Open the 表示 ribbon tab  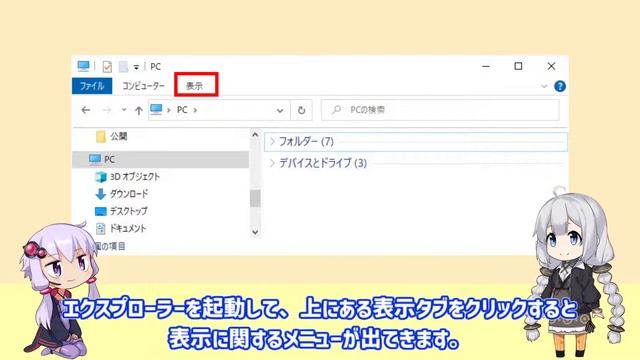tap(195, 86)
